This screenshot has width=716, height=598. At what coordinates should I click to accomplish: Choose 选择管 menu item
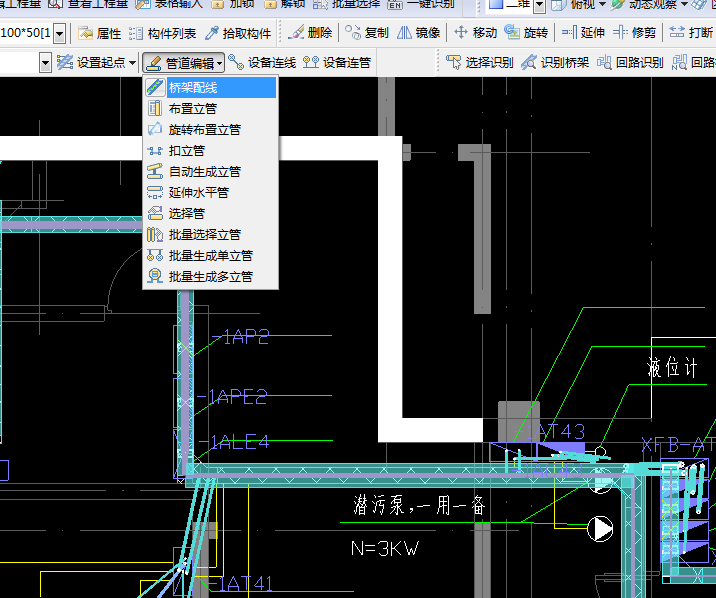[211, 213]
